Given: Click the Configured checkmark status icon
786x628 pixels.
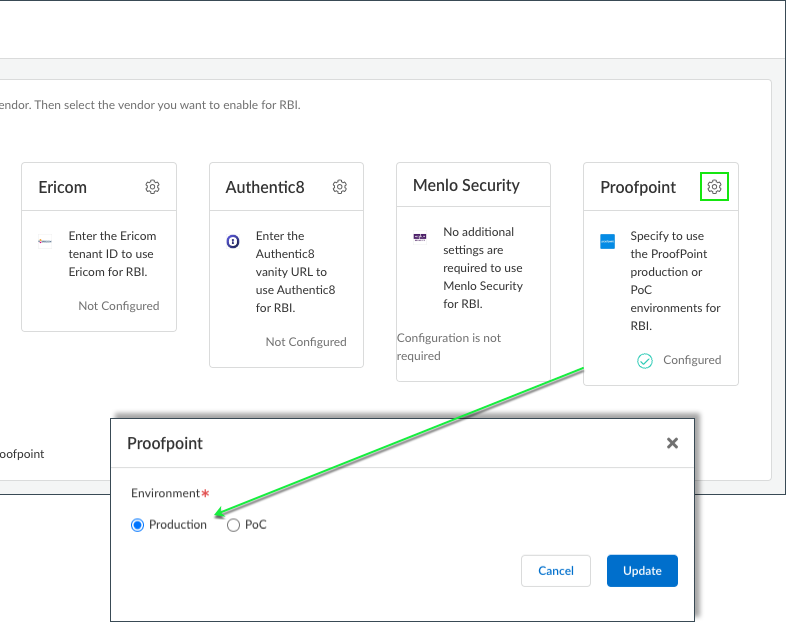Looking at the screenshot, I should [645, 361].
